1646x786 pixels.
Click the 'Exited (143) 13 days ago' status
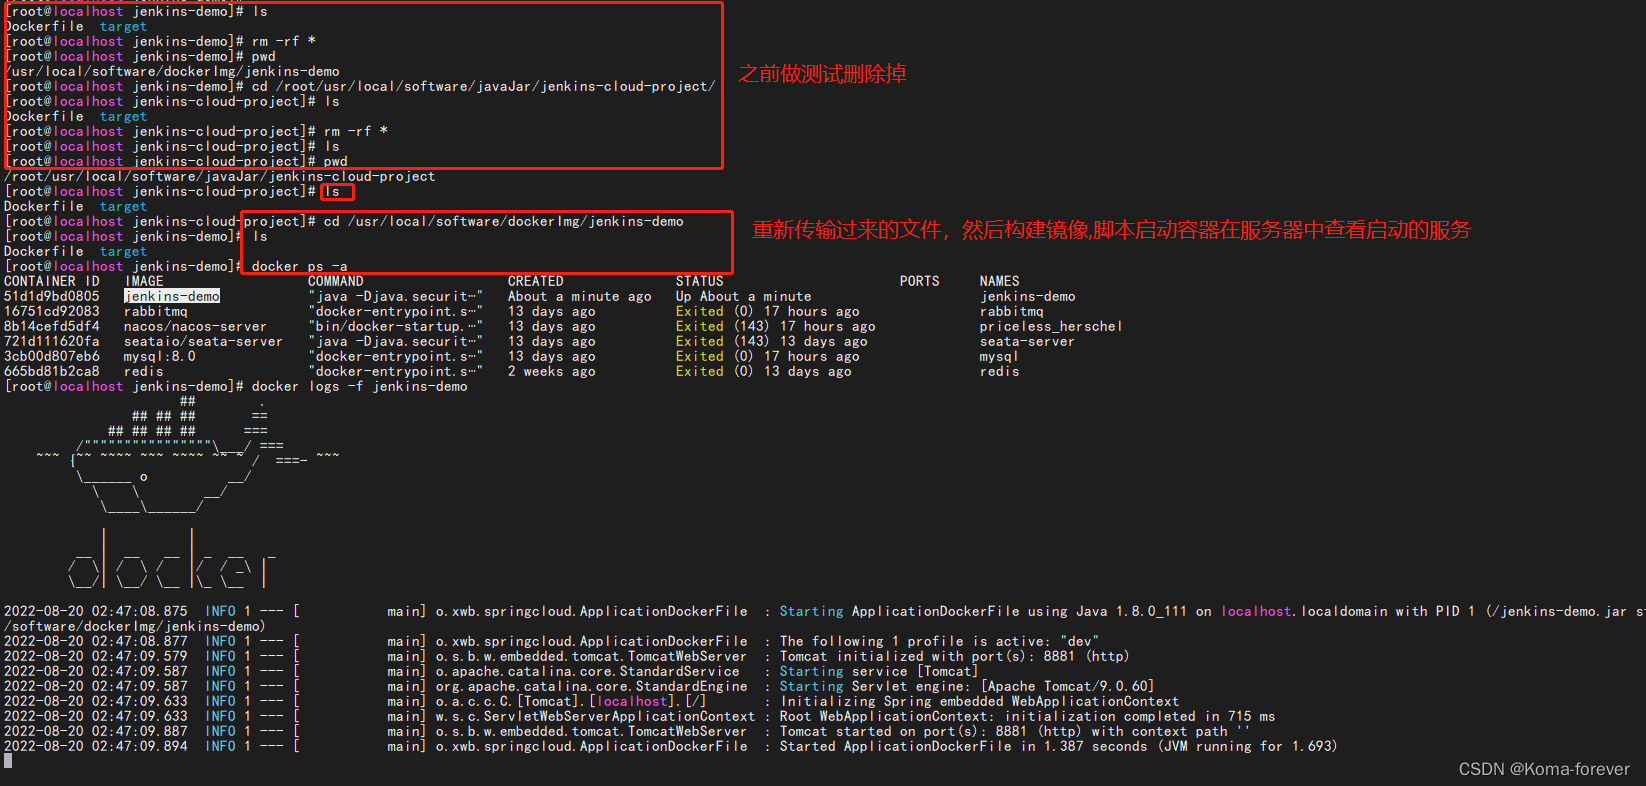[x=772, y=341]
